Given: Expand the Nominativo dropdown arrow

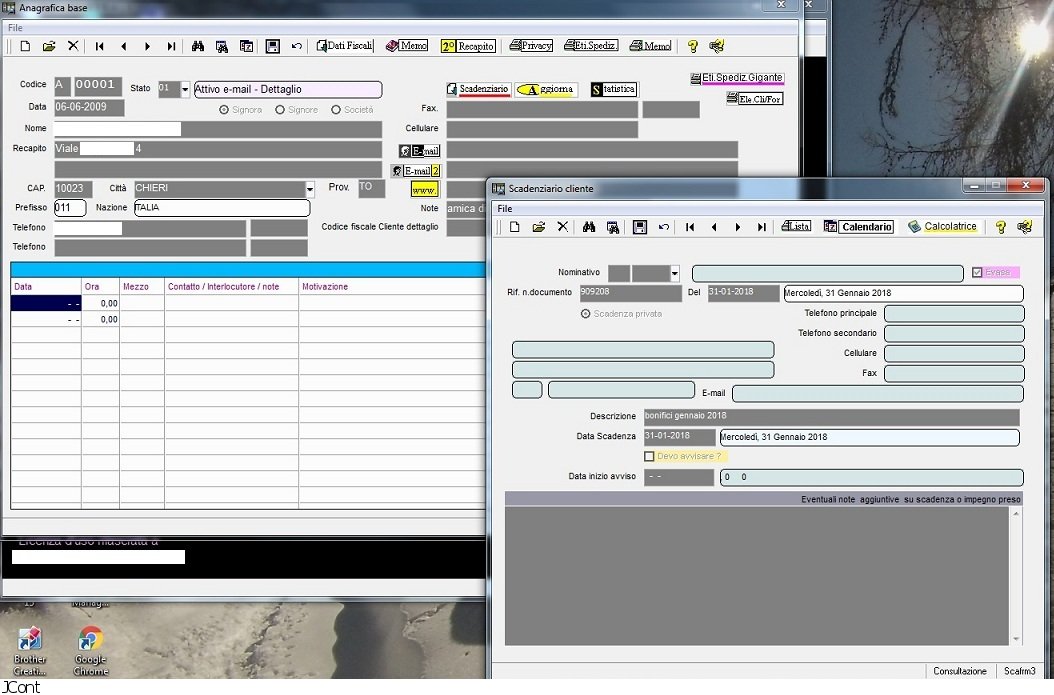Looking at the screenshot, I should 675,273.
